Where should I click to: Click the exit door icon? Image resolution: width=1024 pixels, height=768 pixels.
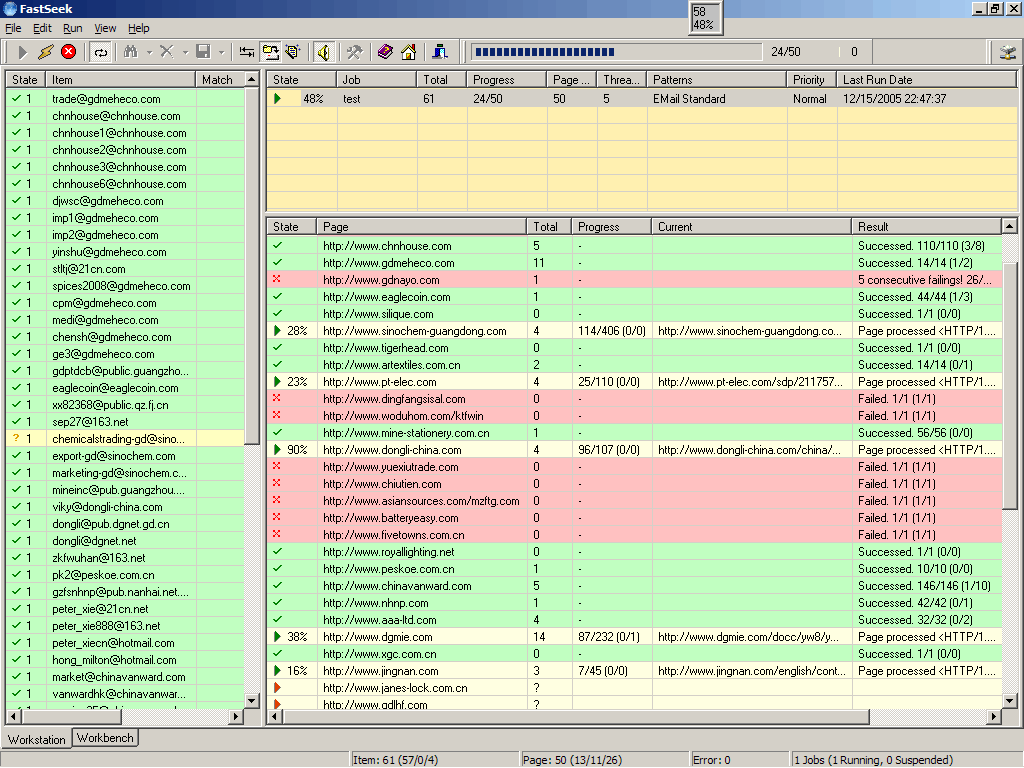[x=439, y=51]
